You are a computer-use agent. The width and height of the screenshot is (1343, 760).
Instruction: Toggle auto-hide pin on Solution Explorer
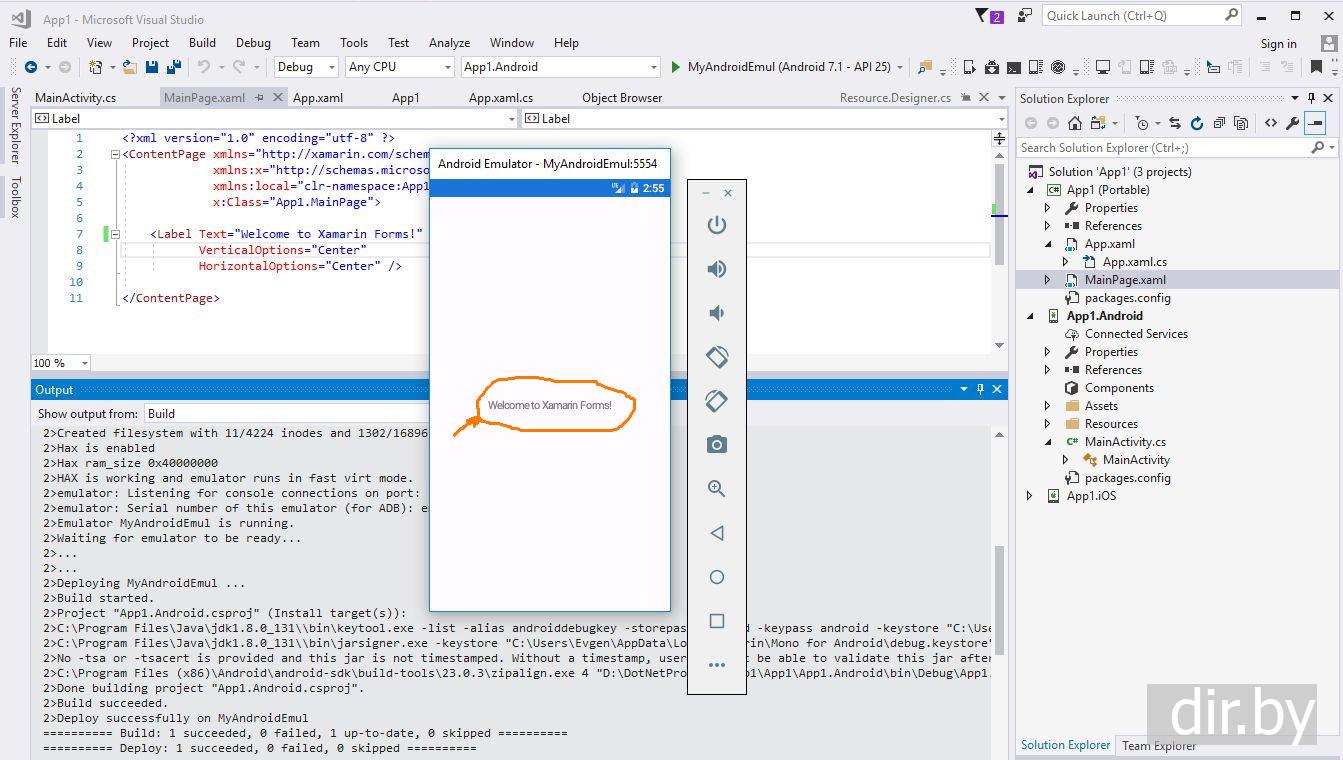click(x=1311, y=98)
